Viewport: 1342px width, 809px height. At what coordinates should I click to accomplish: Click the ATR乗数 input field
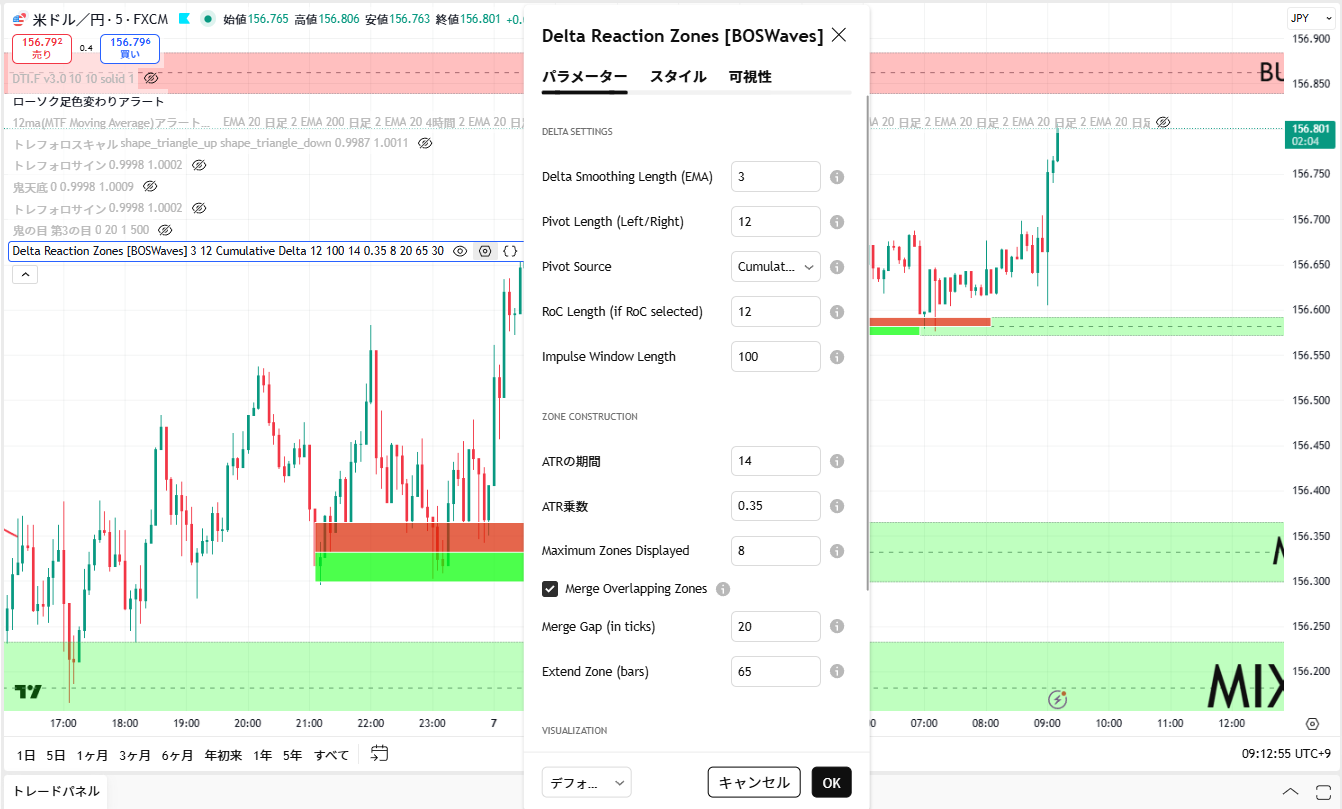(x=775, y=506)
